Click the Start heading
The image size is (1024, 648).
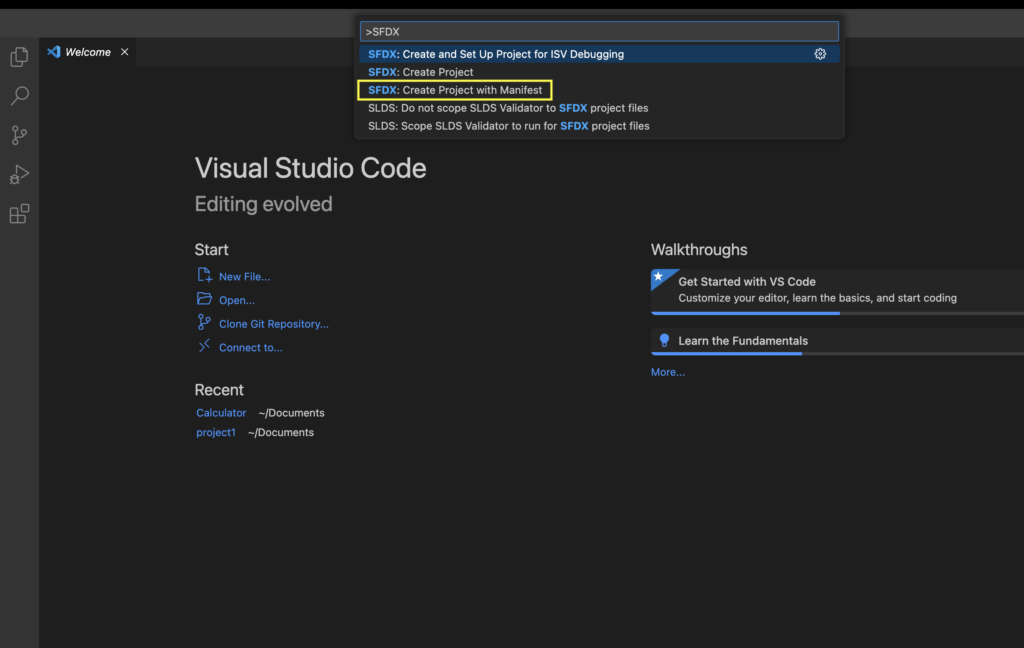coord(212,250)
